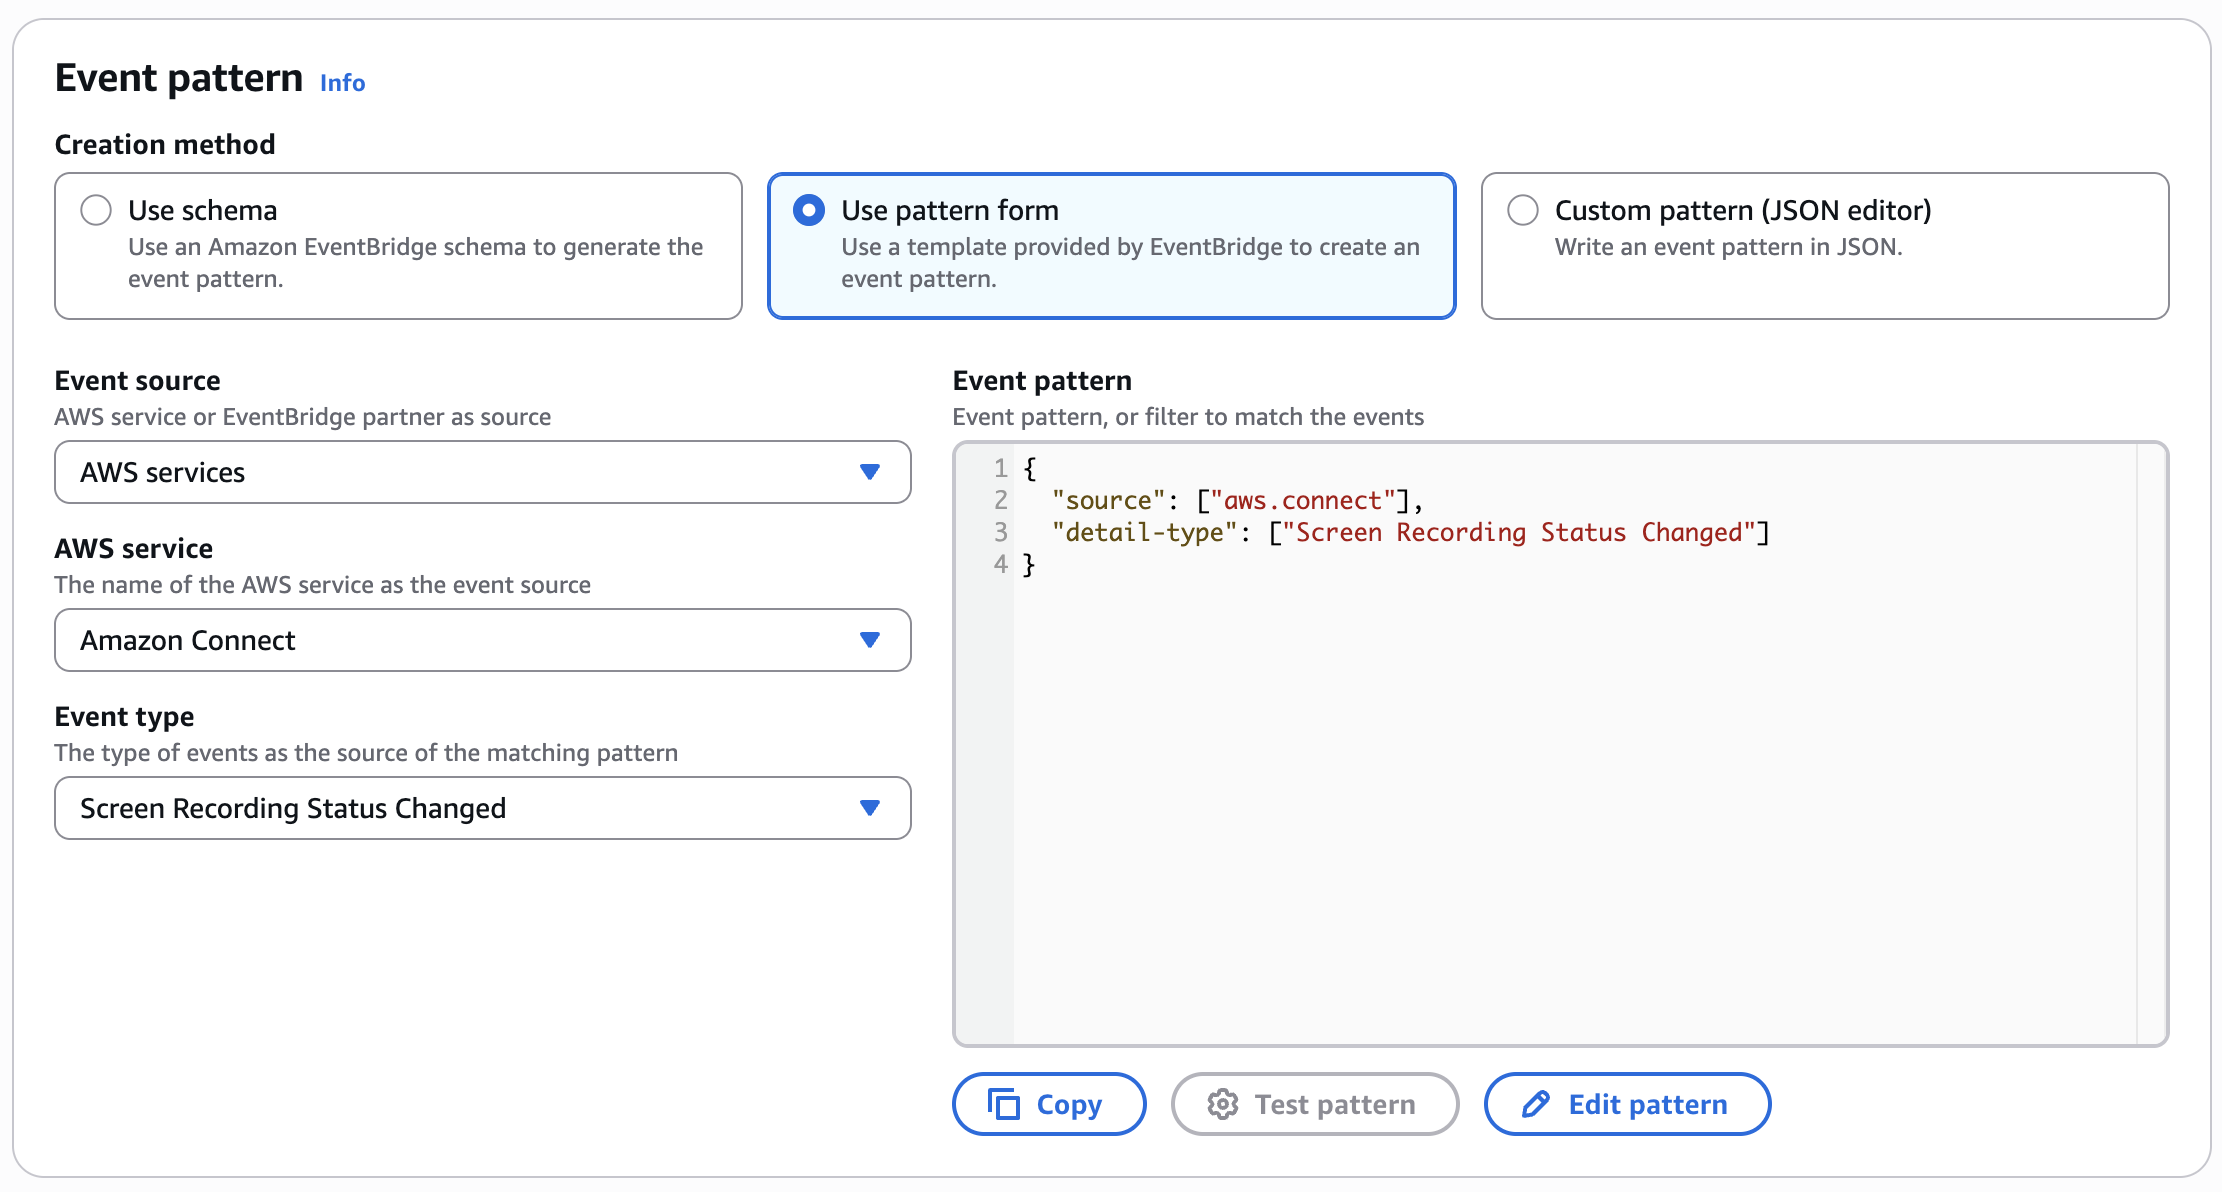Viewport: 2222px width, 1192px height.
Task: Select Custom pattern (JSON editor) option
Action: pos(1823,245)
